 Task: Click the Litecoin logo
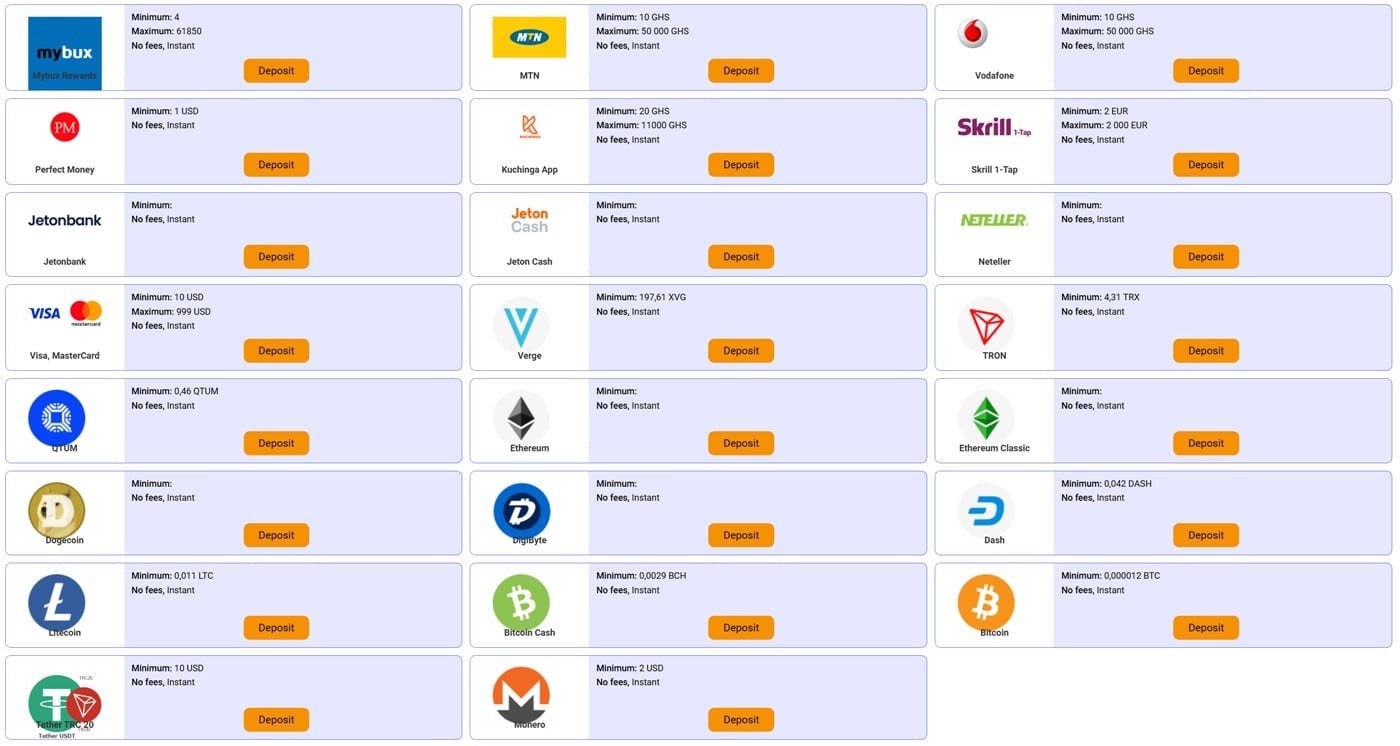pyautogui.click(x=57, y=601)
